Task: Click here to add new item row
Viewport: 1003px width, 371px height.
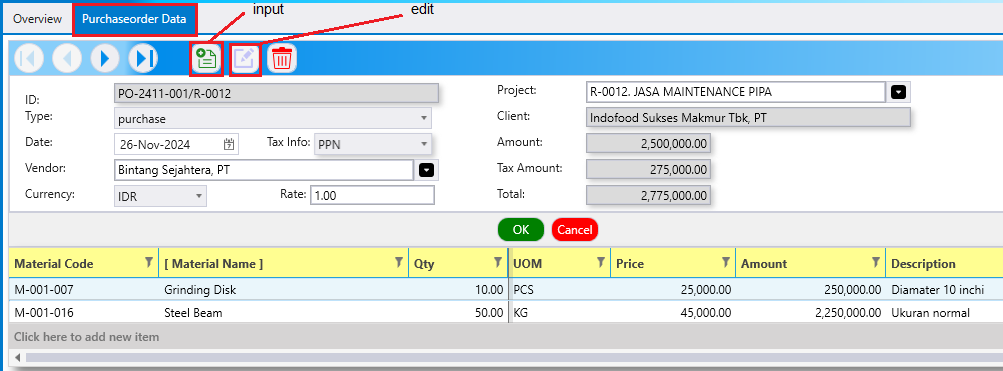Action: (x=506, y=336)
